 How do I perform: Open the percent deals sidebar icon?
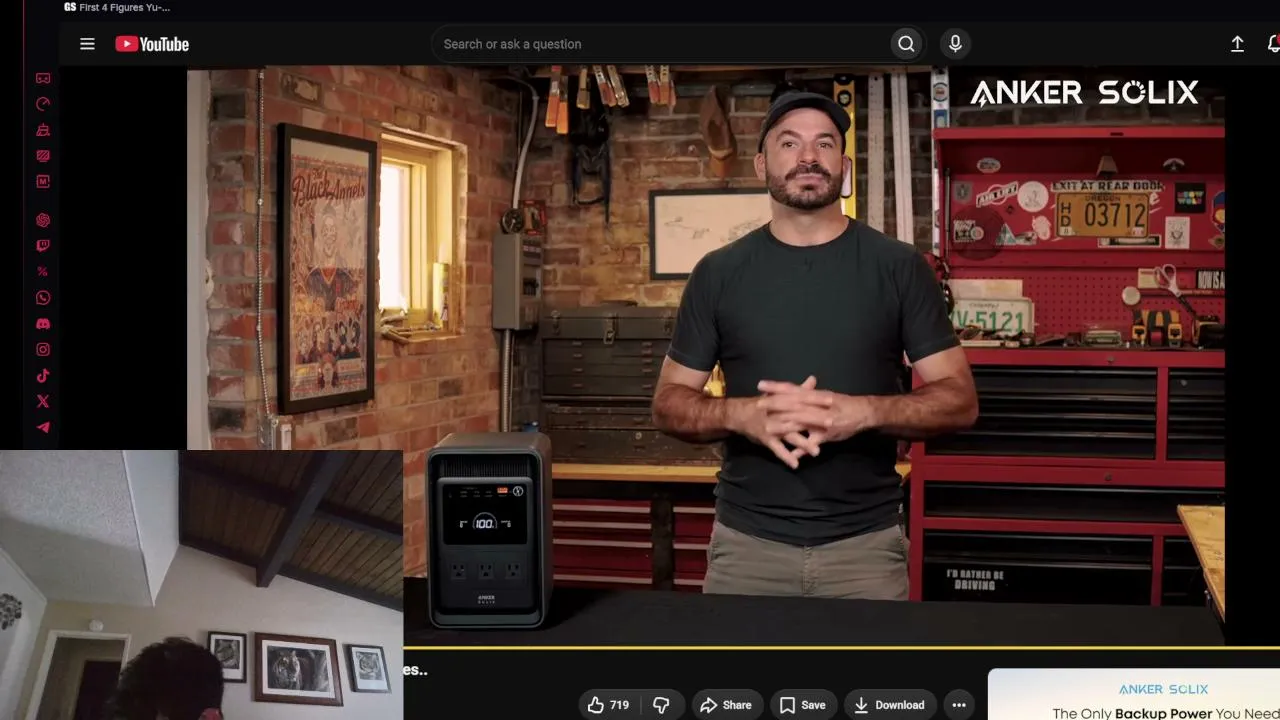pos(43,272)
